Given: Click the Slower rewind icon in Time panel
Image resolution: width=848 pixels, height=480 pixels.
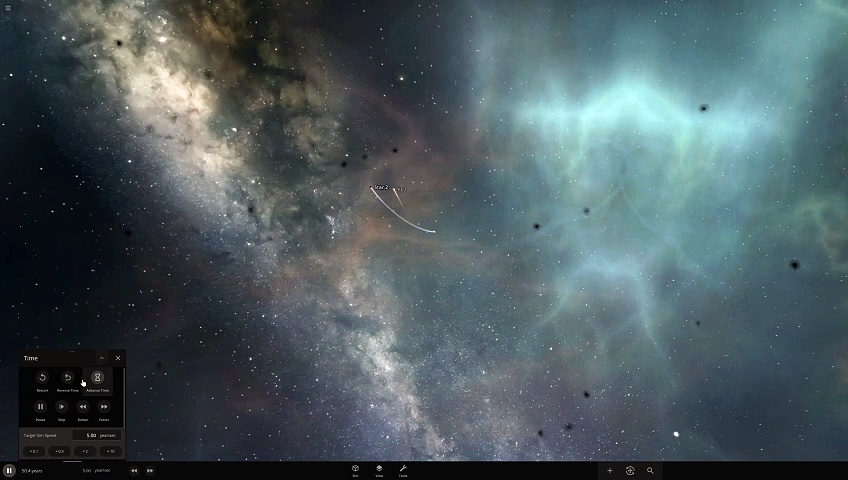Looking at the screenshot, I should [x=83, y=407].
